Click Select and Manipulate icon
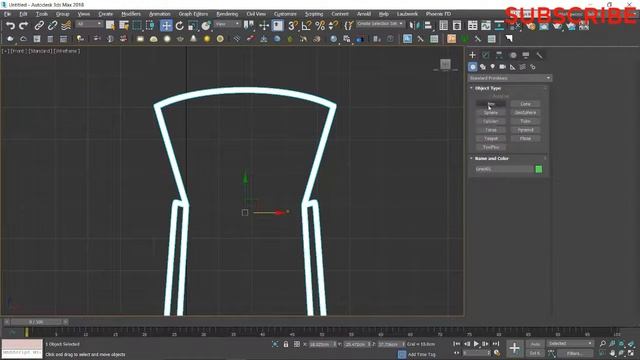The image size is (640, 360). 264,26
